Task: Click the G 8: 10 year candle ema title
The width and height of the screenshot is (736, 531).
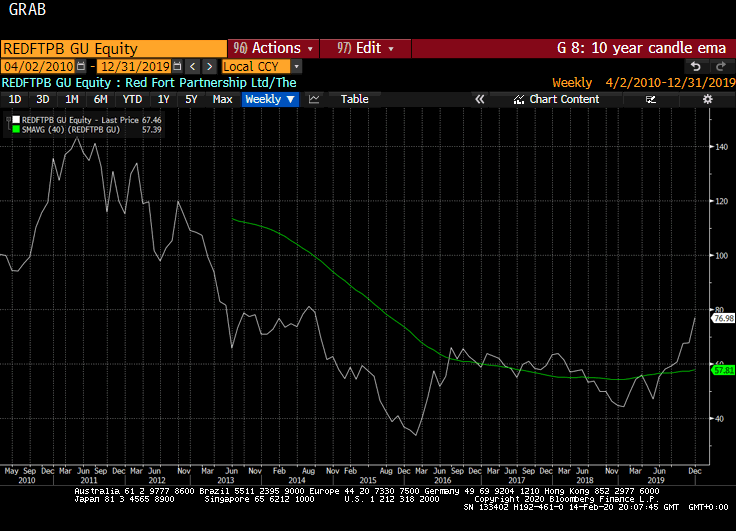Action: pos(641,48)
